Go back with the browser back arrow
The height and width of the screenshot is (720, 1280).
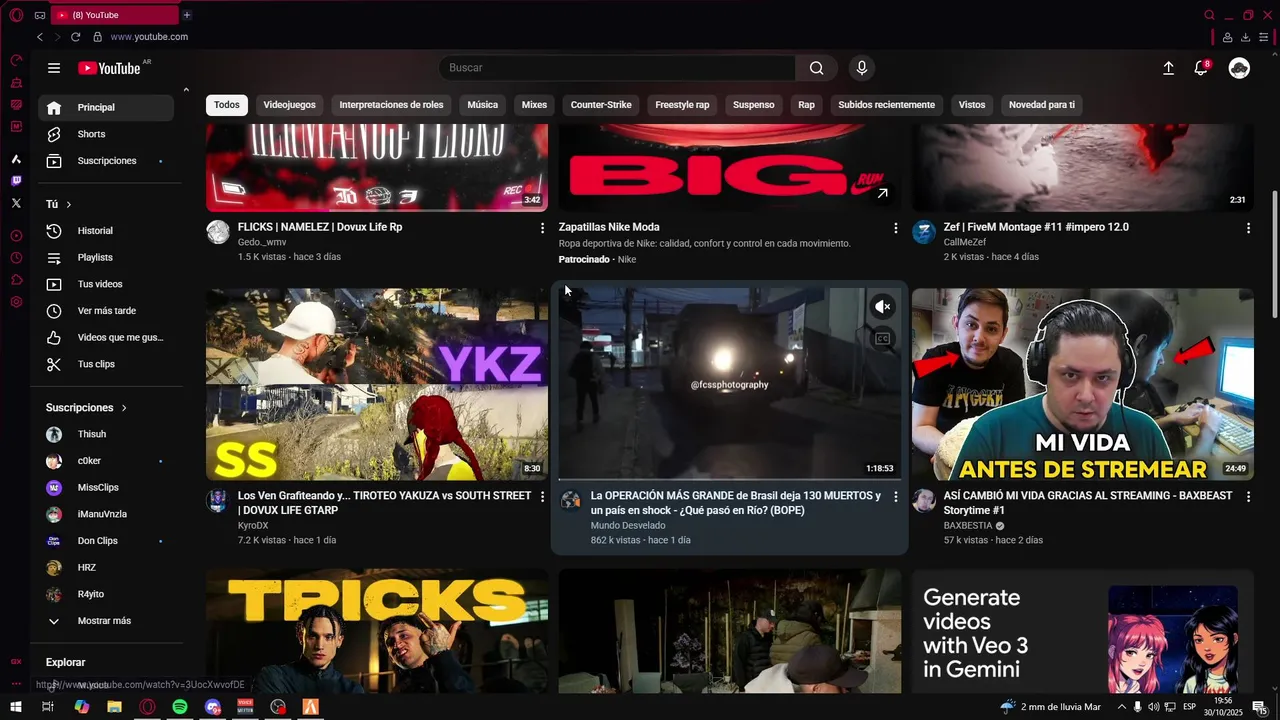click(x=39, y=37)
